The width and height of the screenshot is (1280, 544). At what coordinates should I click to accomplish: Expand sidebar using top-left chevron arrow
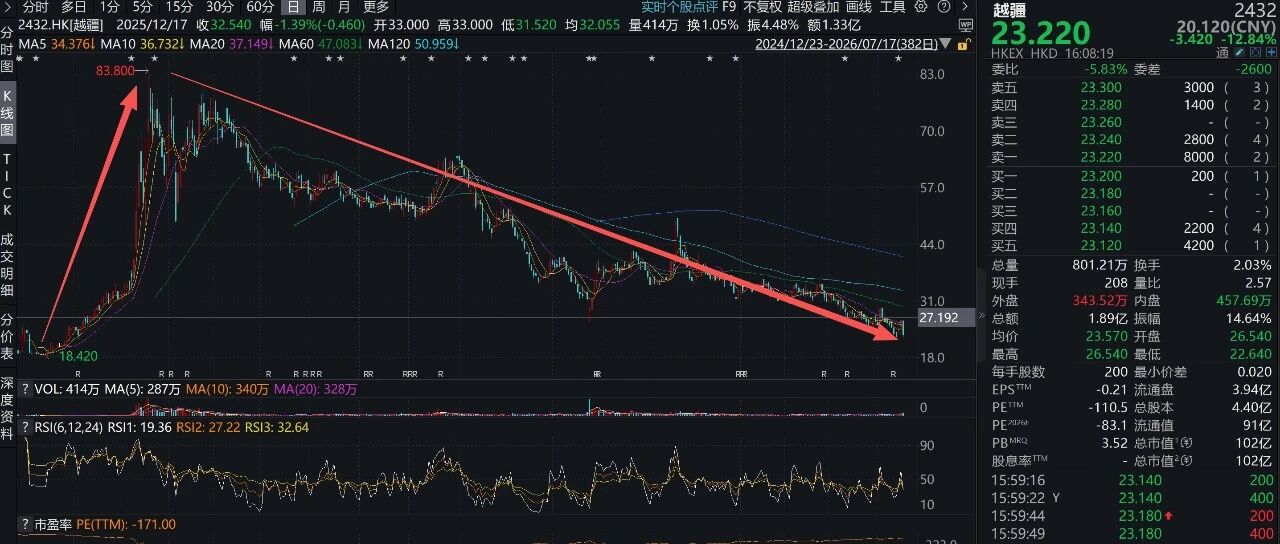click(x=8, y=6)
